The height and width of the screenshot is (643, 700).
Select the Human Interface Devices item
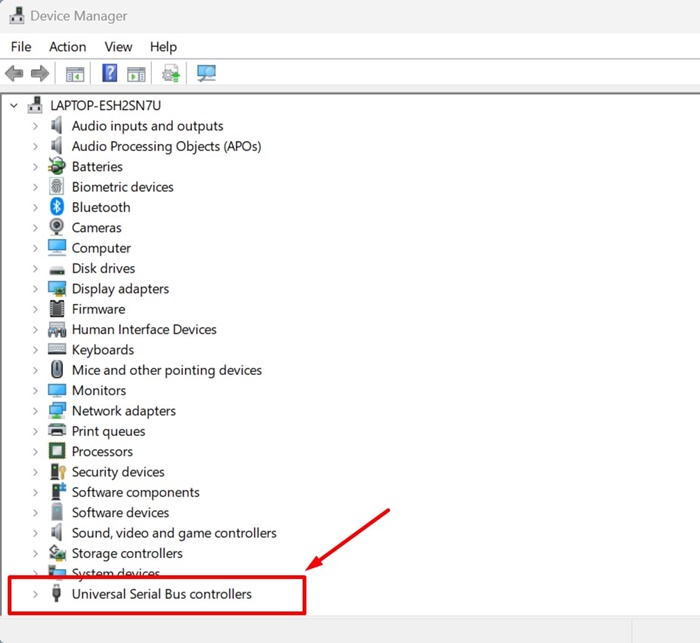[x=144, y=329]
